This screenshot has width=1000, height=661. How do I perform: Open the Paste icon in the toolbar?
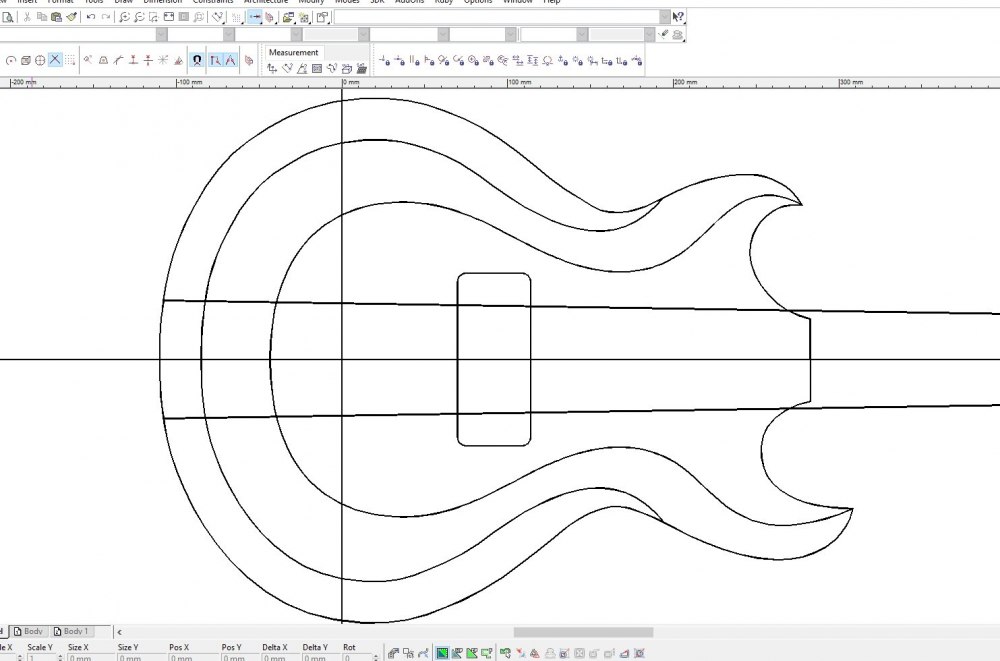(x=58, y=16)
